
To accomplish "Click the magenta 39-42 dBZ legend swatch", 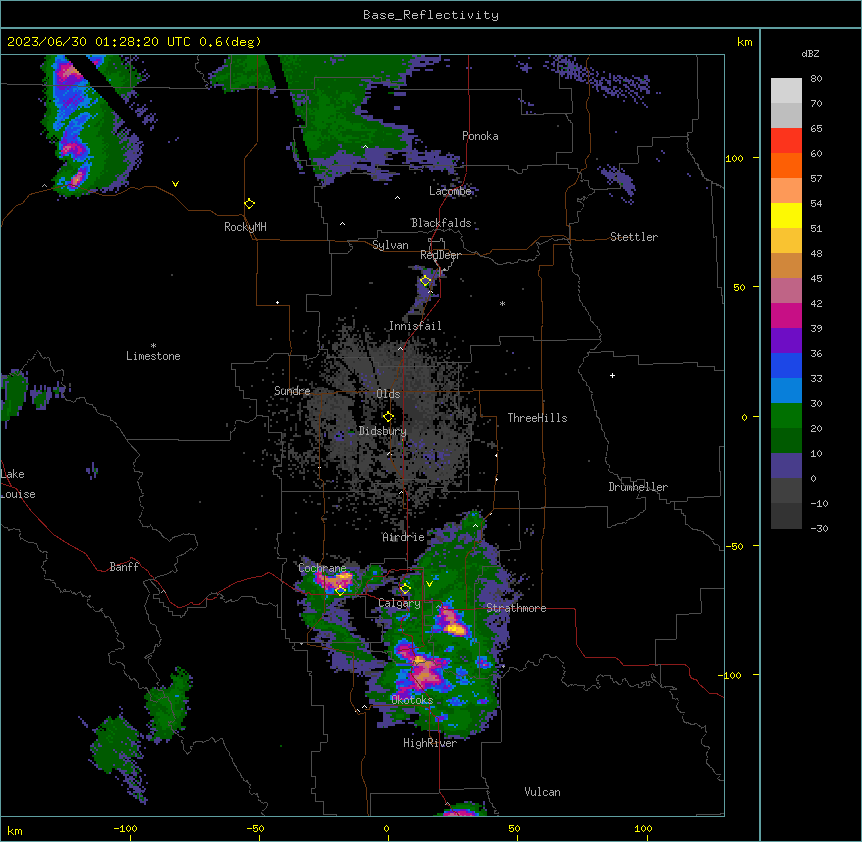I will click(x=786, y=316).
